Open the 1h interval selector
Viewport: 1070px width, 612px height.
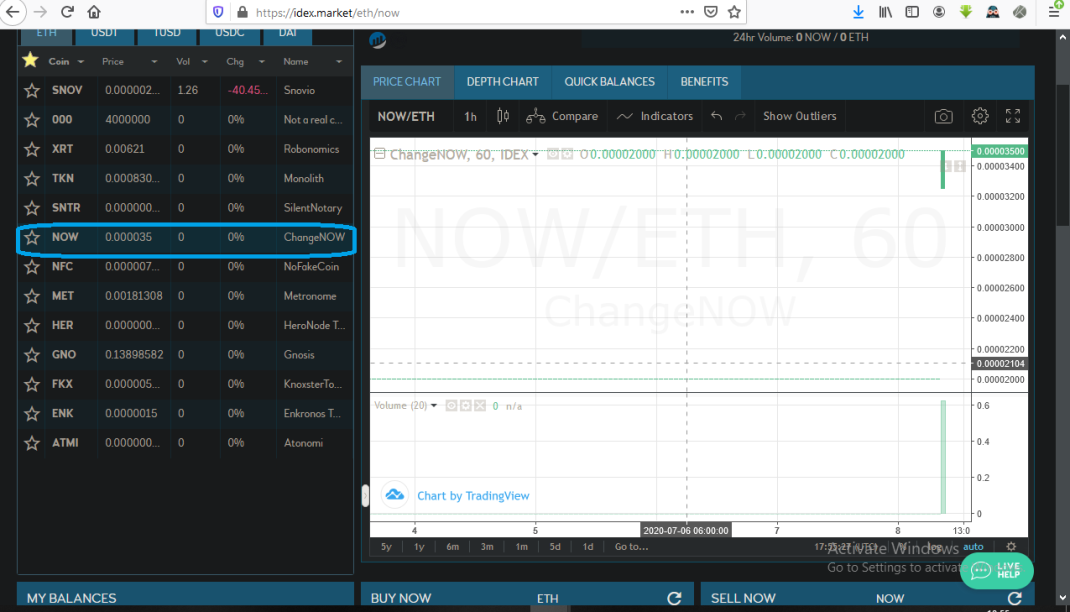click(x=470, y=117)
